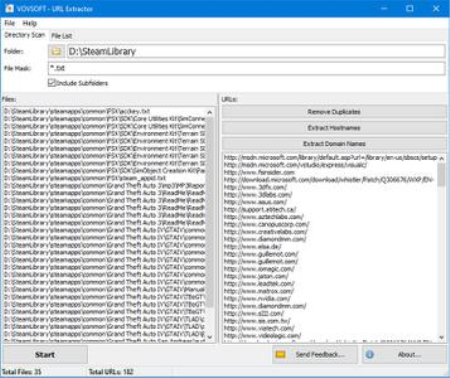Screen dimensions: 450x378
Task: Select the download.microsoft.com URL row
Action: click(x=329, y=180)
